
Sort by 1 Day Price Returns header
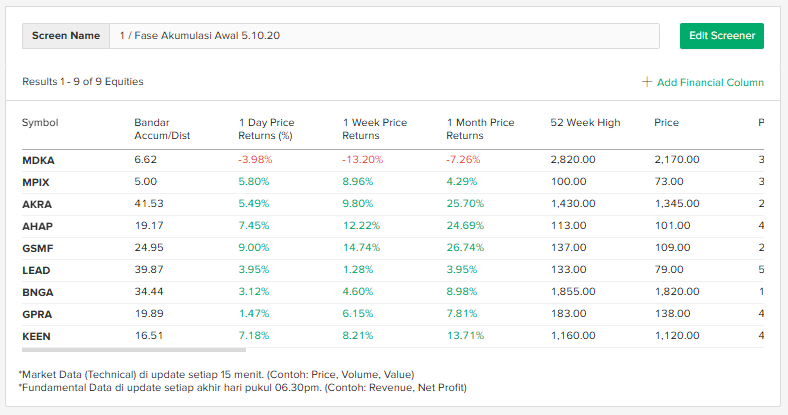click(266, 129)
